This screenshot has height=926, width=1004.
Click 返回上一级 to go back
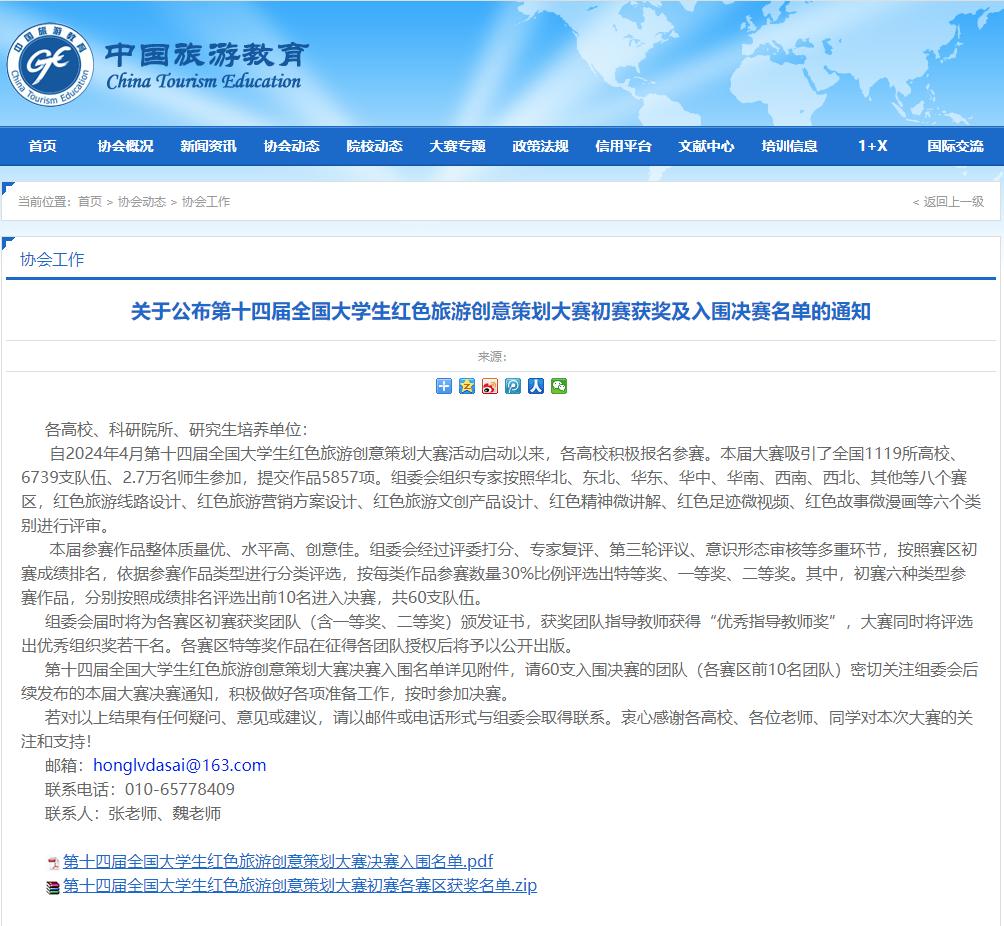point(952,202)
